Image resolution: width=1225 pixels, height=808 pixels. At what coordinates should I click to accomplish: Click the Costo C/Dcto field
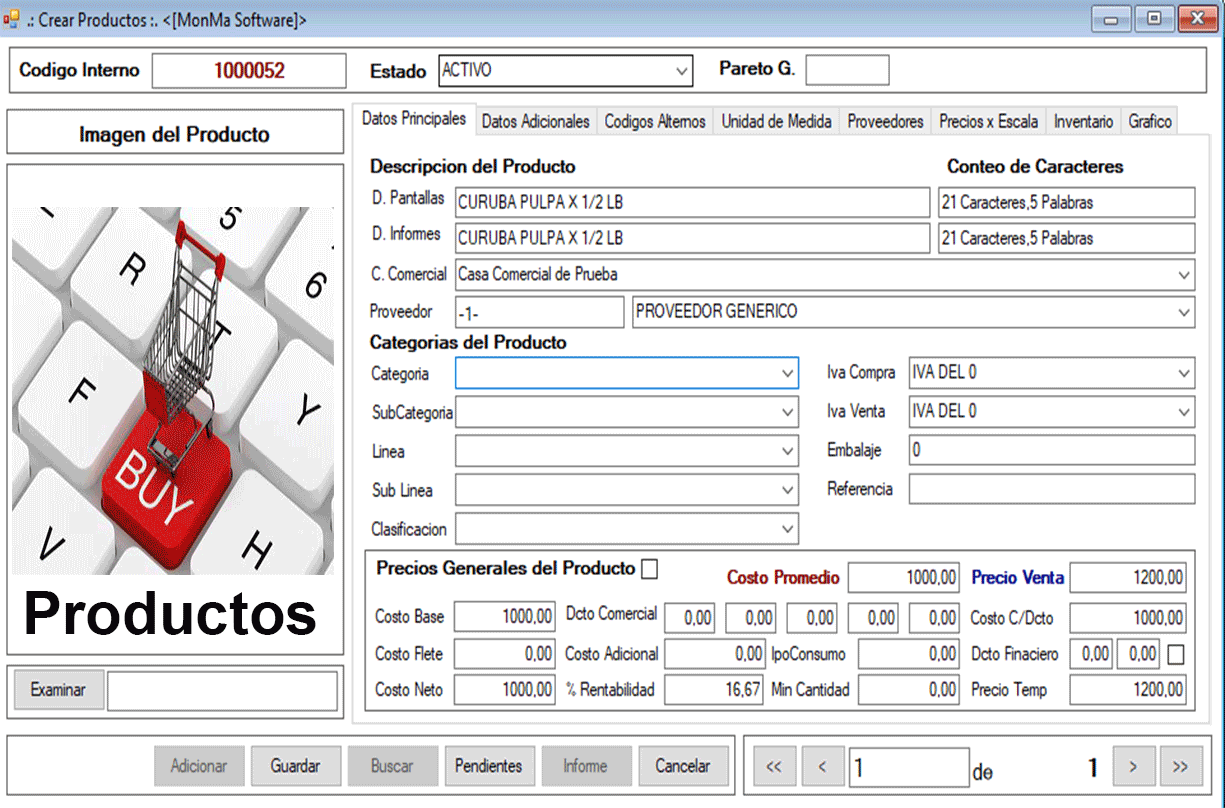(1128, 618)
